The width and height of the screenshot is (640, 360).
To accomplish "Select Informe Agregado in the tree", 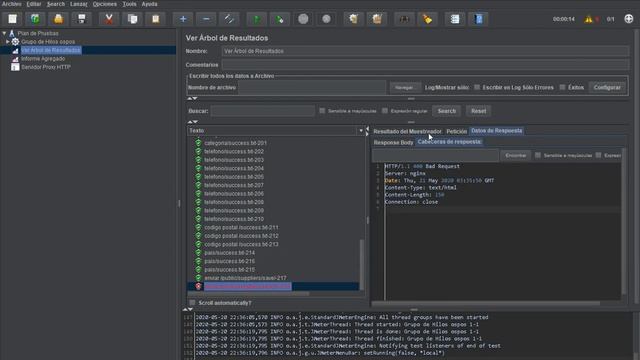I will pos(43,59).
